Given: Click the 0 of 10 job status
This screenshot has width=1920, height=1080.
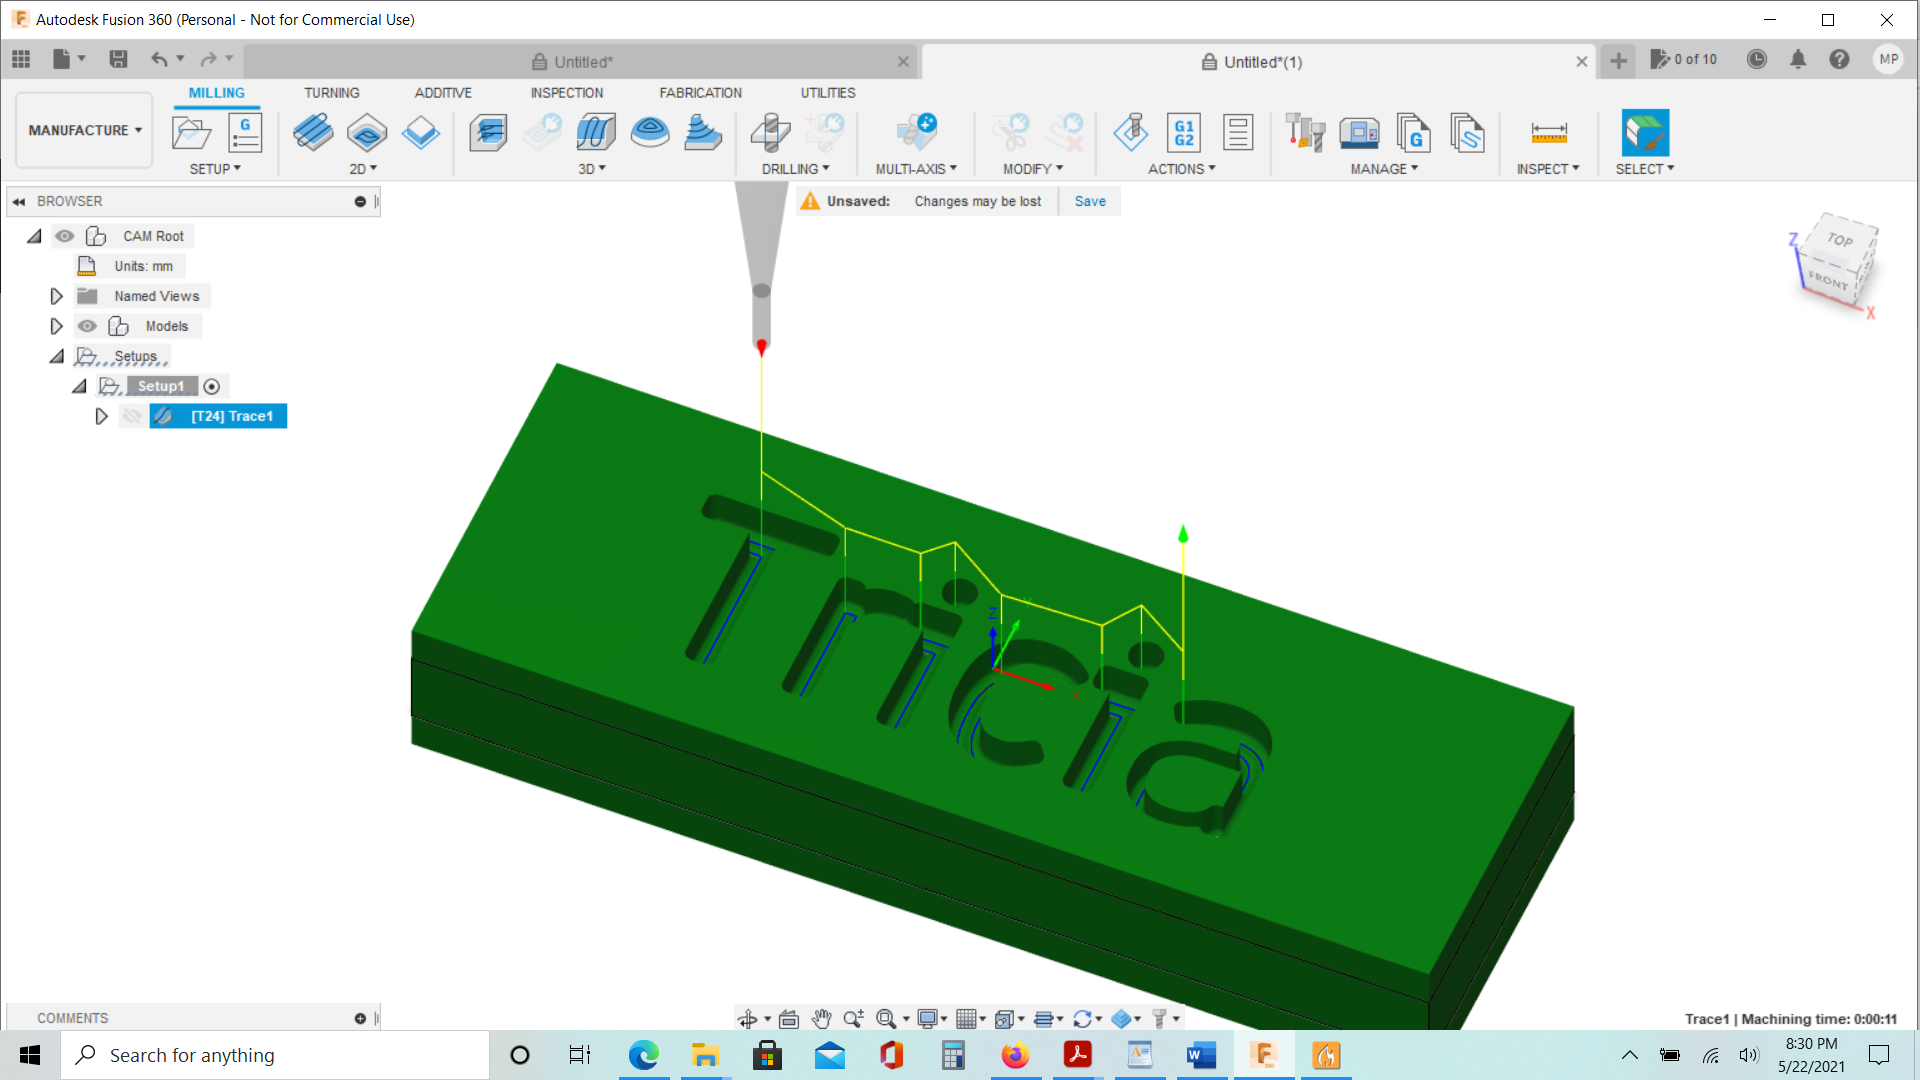Looking at the screenshot, I should pos(1684,60).
